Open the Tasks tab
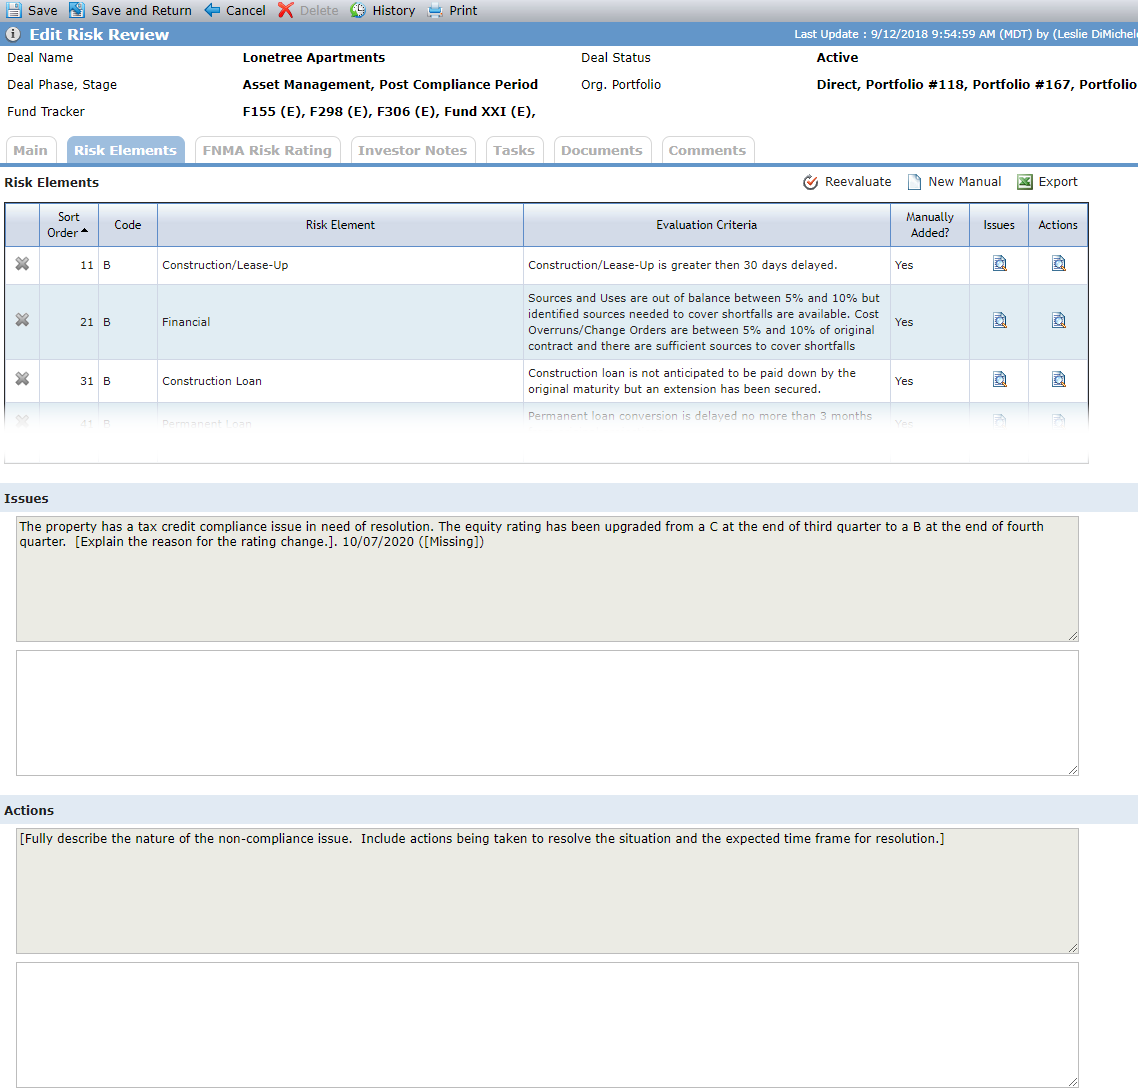 tap(514, 150)
